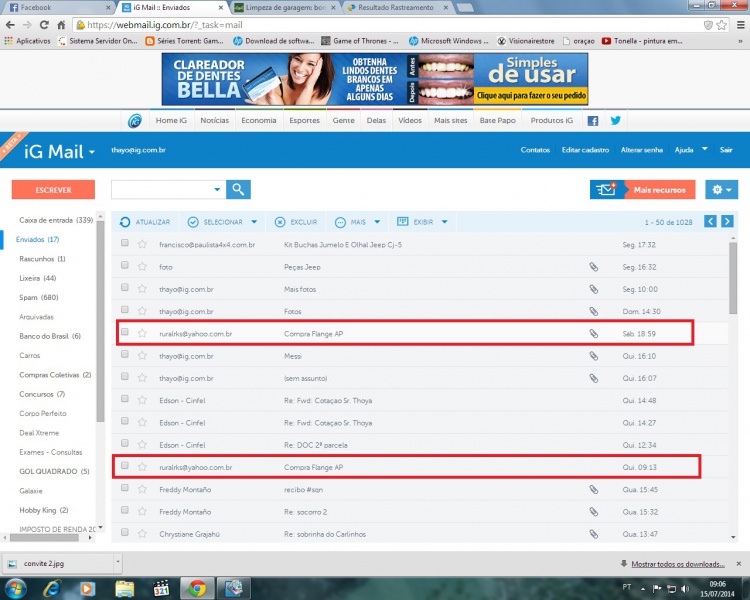Click the Escrever compose button
750x600 pixels.
pos(53,189)
